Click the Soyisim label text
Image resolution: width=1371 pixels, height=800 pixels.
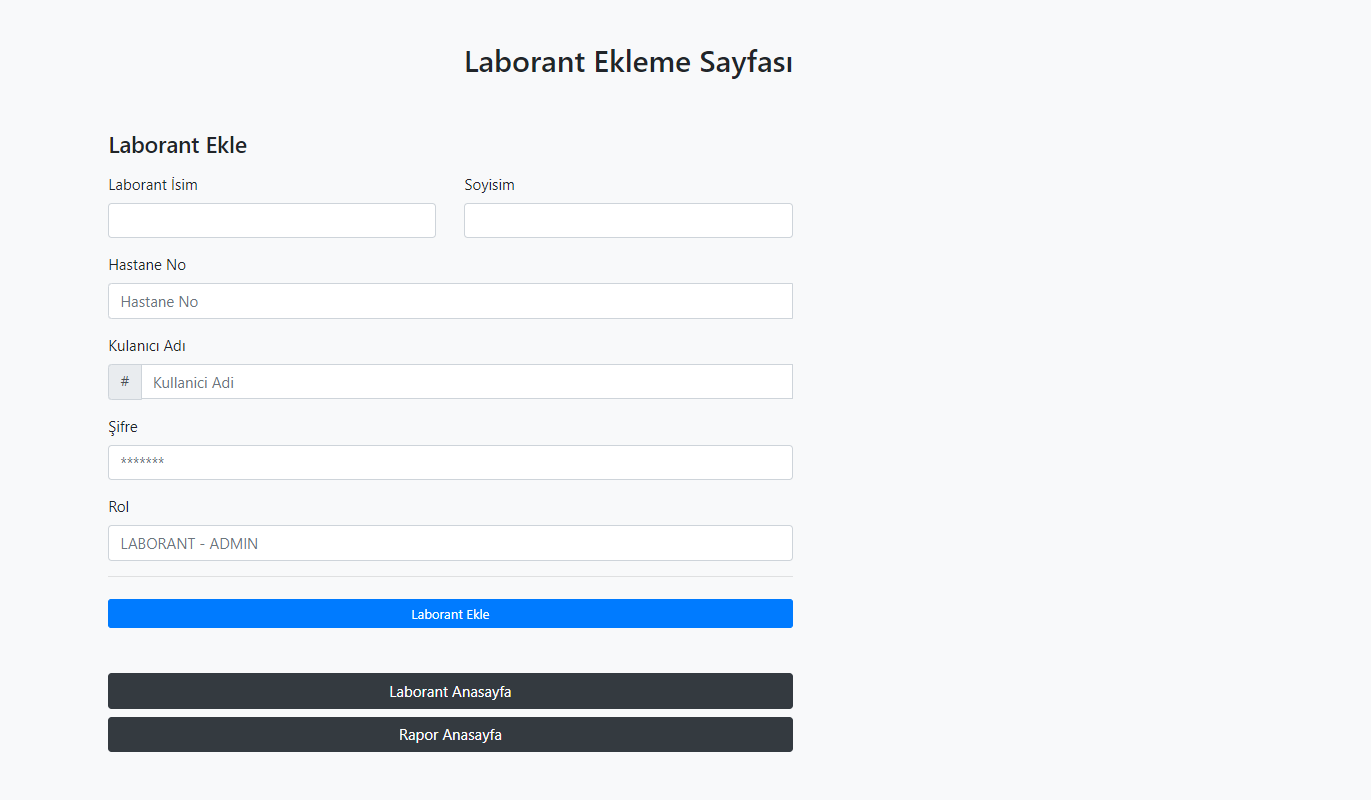click(x=489, y=184)
